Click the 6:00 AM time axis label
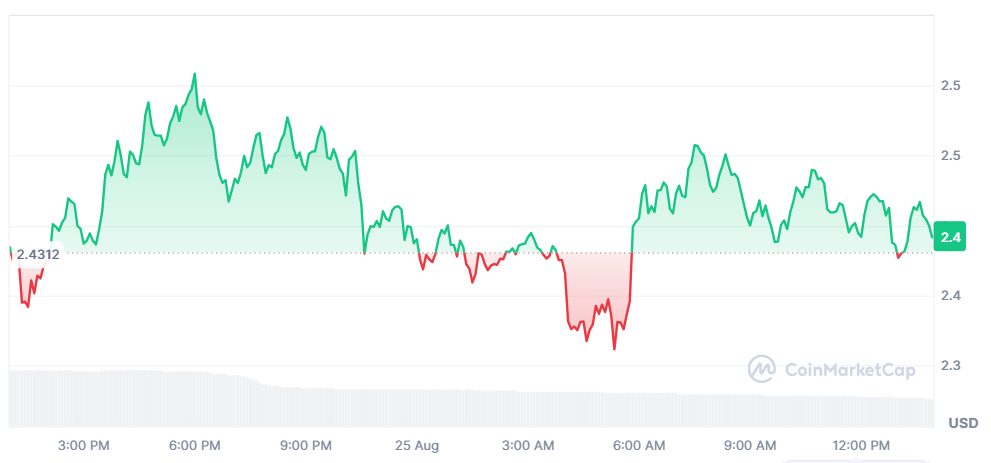Screen dimensions: 991x463 point(641,446)
